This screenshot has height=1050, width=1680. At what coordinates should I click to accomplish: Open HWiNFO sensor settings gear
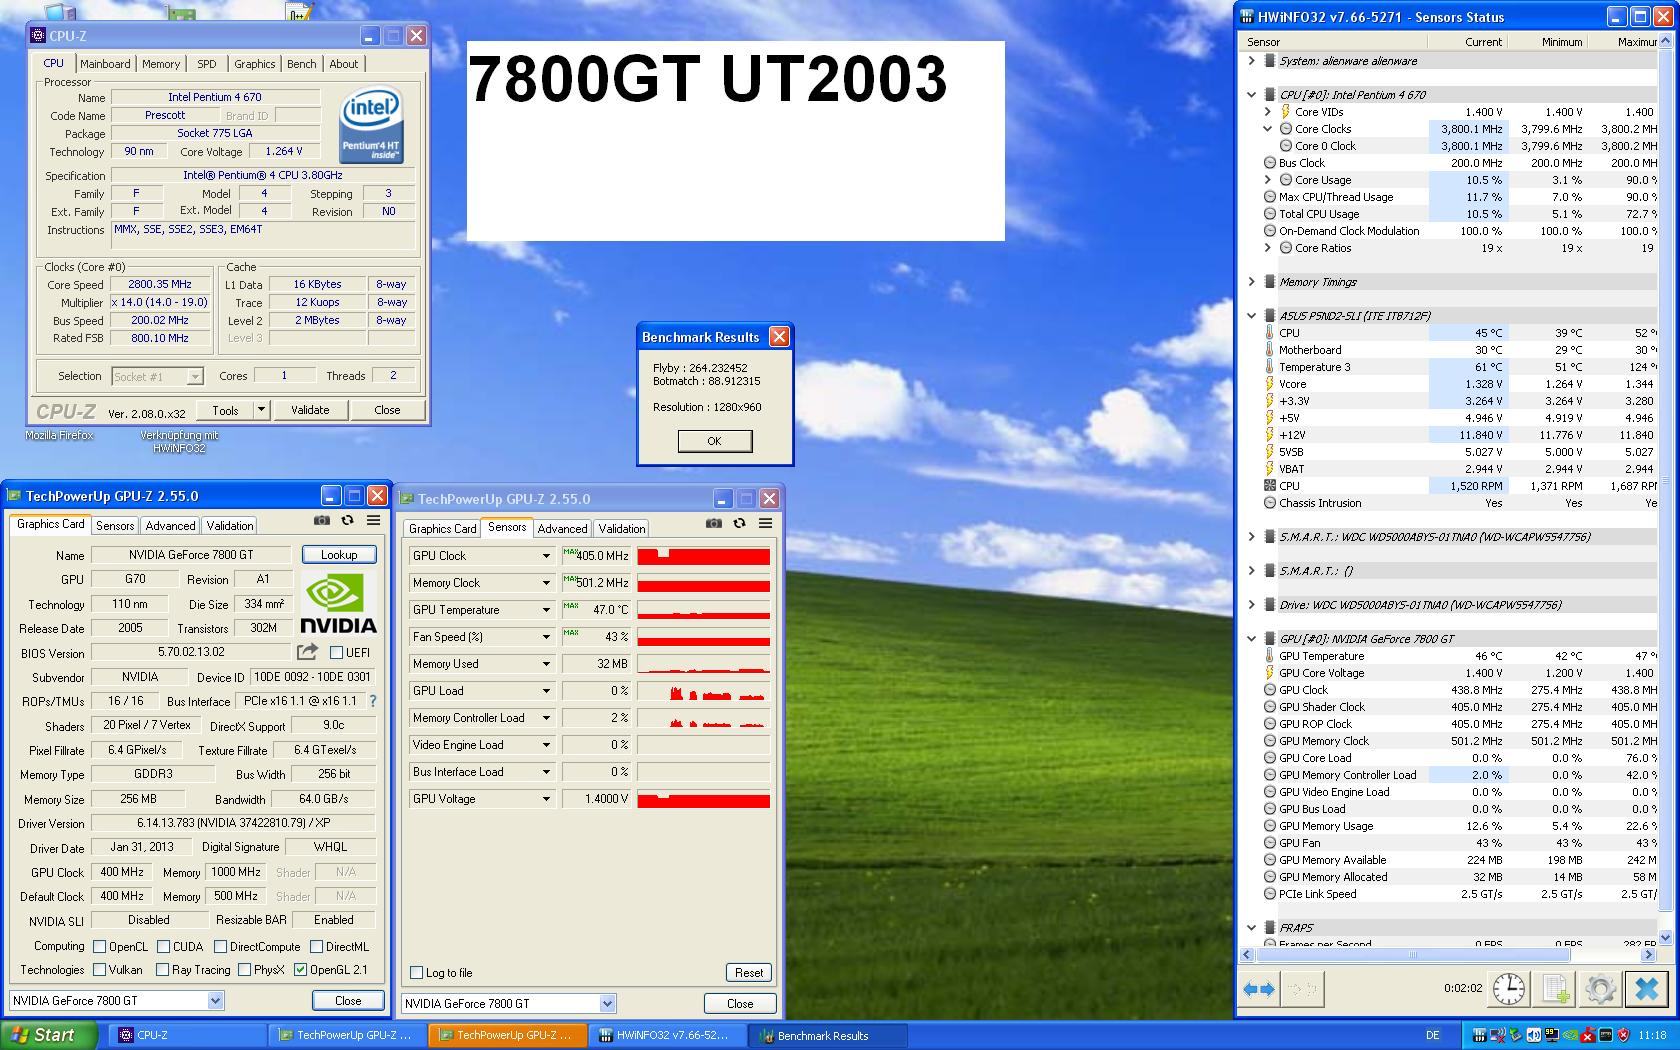coord(1600,989)
